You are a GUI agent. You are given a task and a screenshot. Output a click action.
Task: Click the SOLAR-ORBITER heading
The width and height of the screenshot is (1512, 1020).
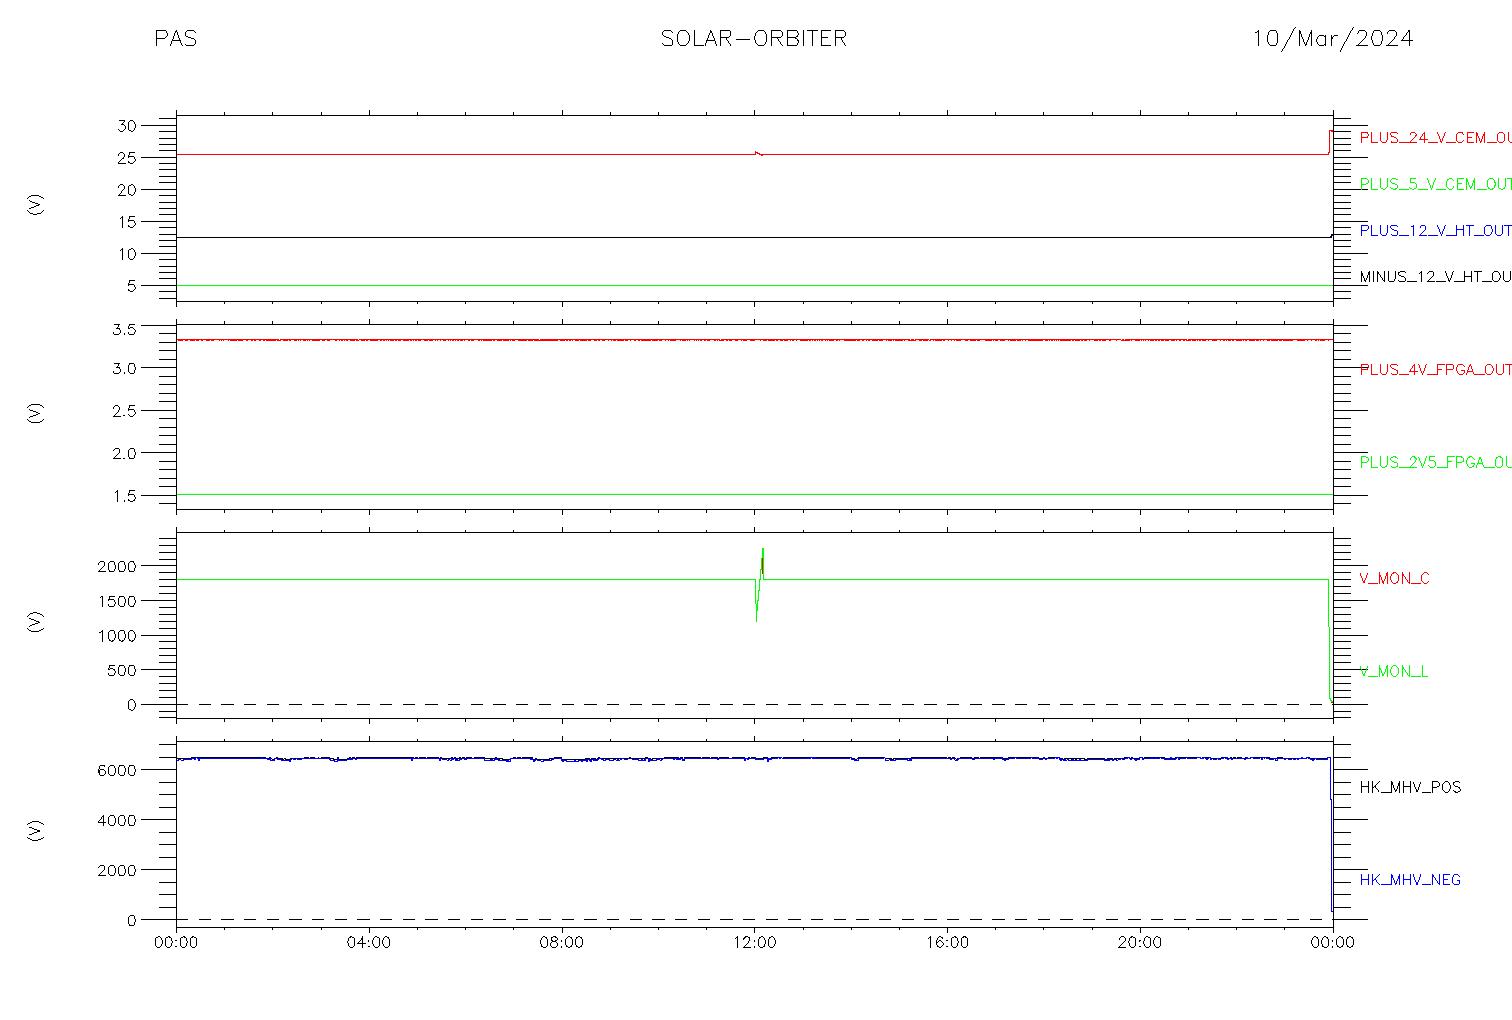pos(754,39)
